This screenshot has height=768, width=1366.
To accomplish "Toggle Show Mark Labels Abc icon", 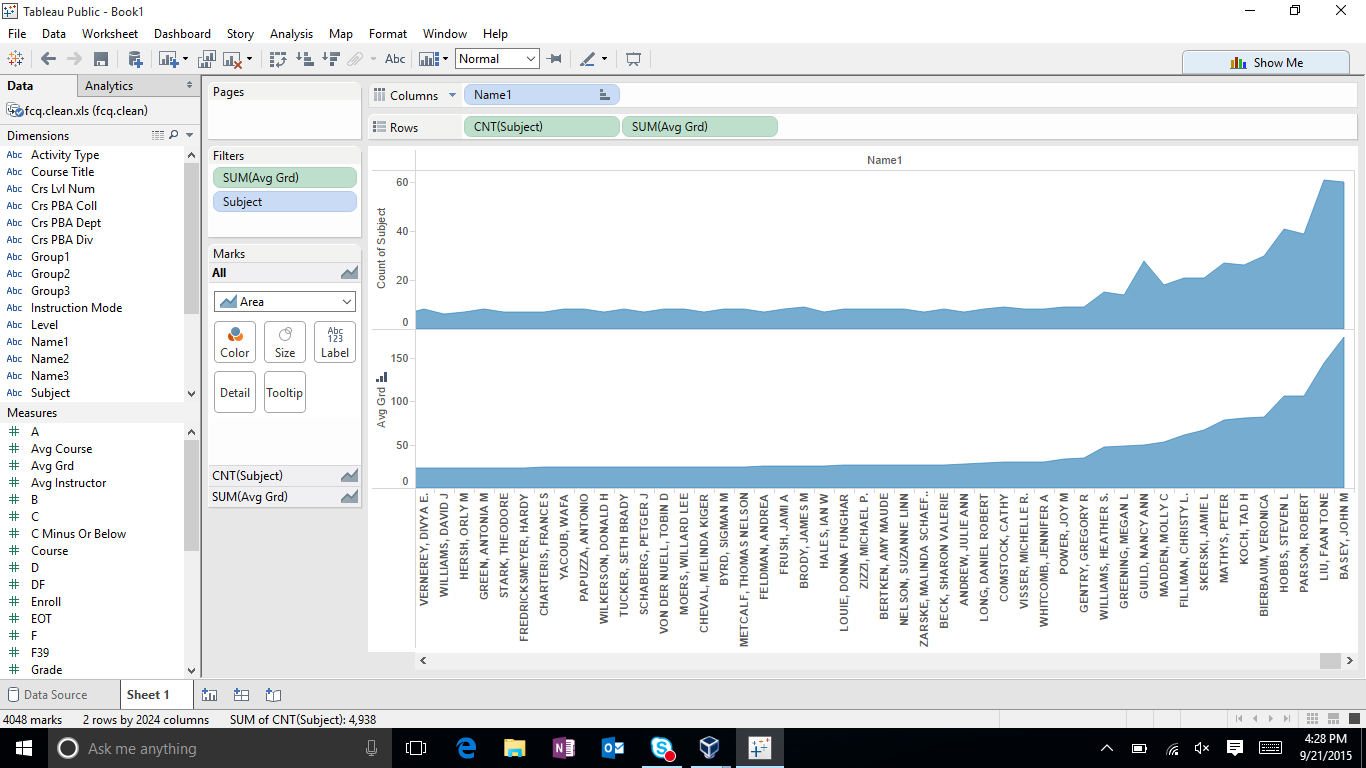I will coord(396,59).
